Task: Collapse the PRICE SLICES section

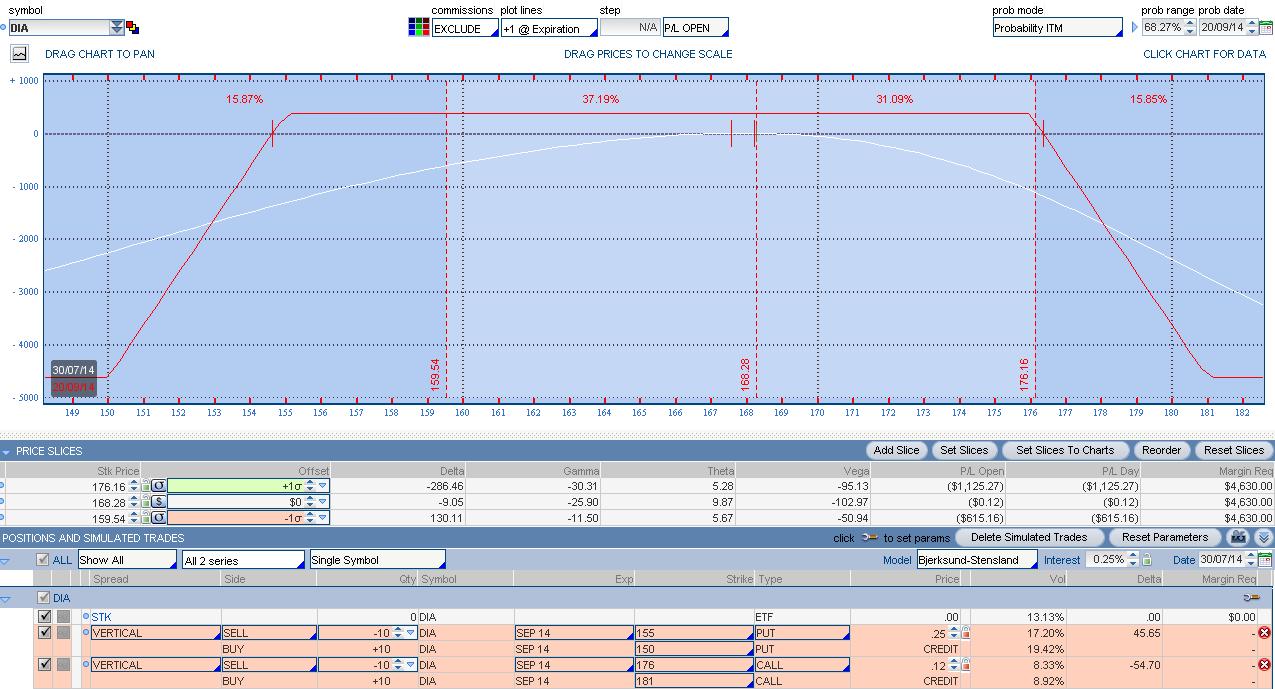Action: pyautogui.click(x=6, y=451)
